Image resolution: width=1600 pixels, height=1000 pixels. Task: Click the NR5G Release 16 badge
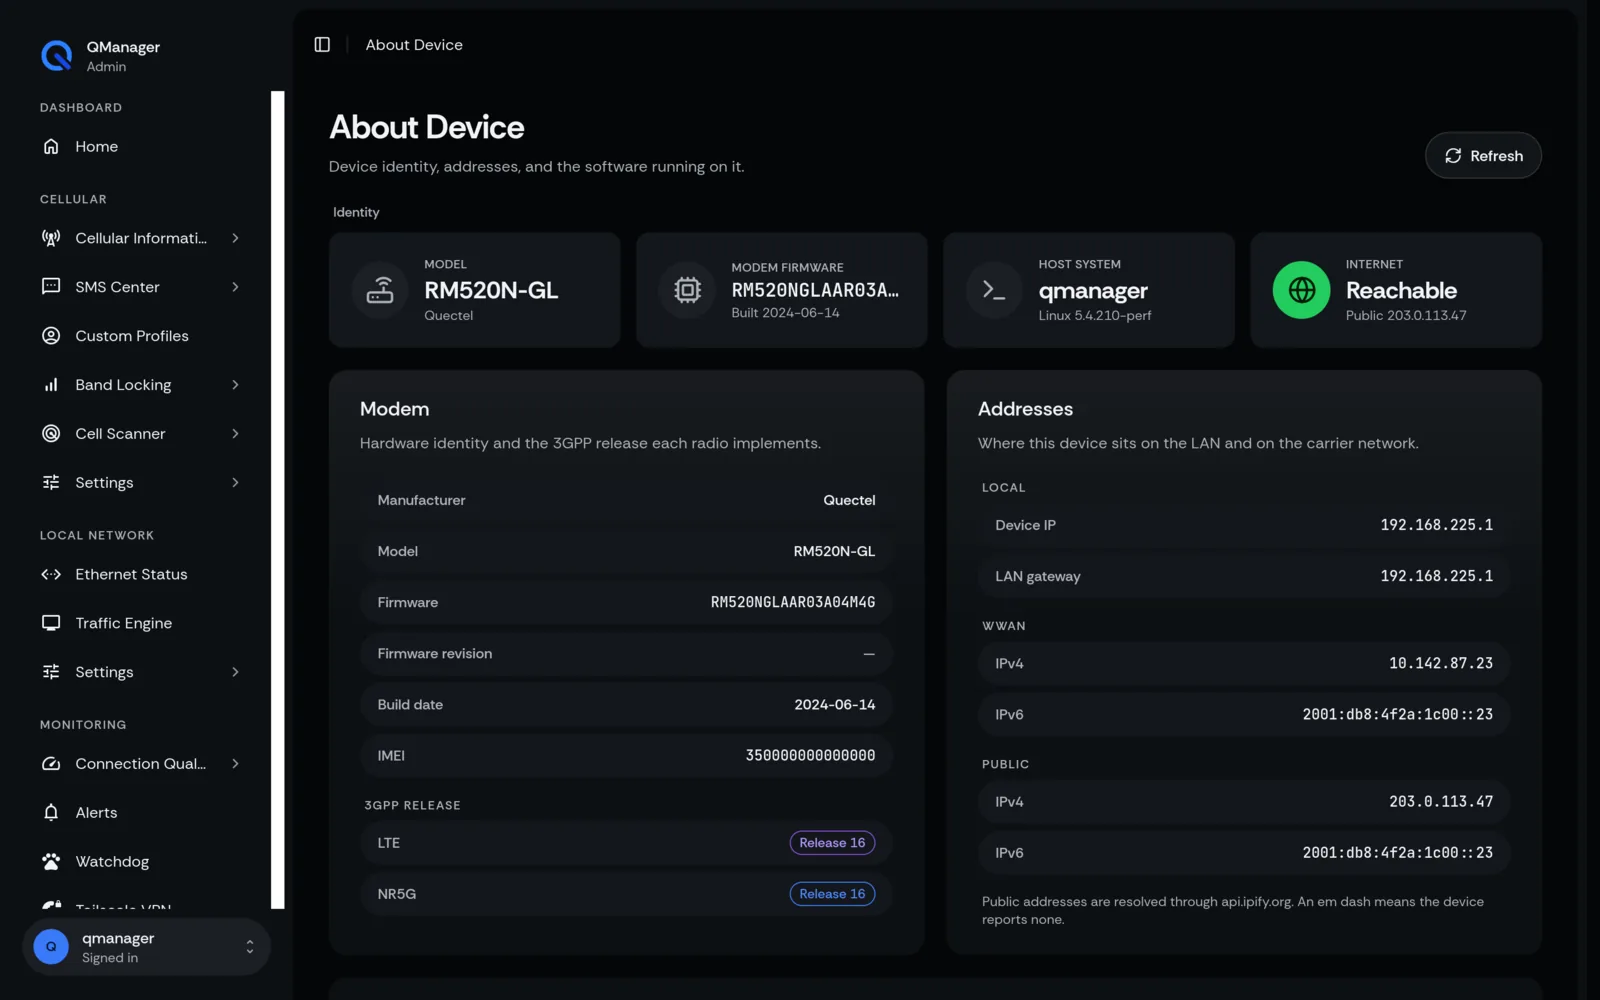coord(832,894)
